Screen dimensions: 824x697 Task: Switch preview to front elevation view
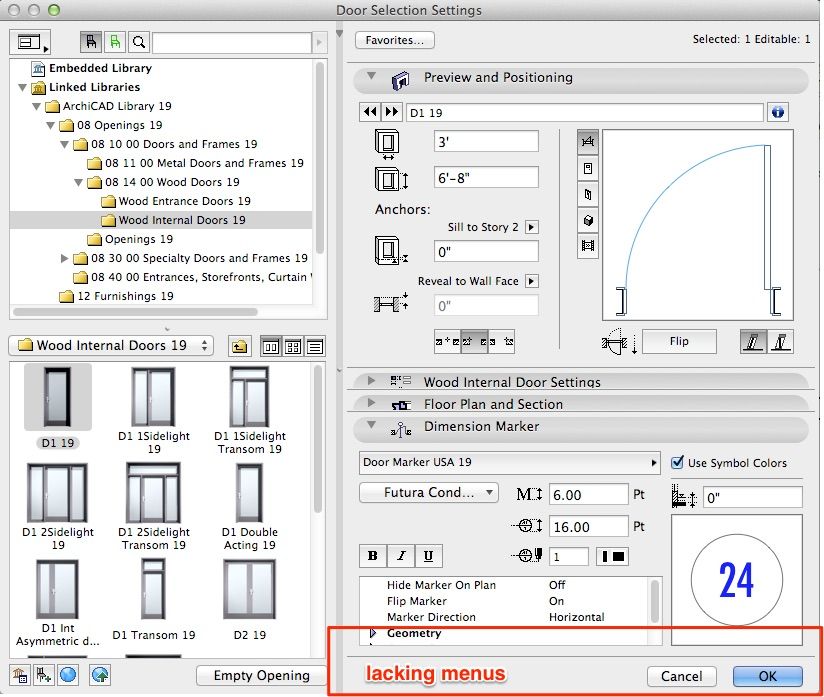(x=588, y=168)
